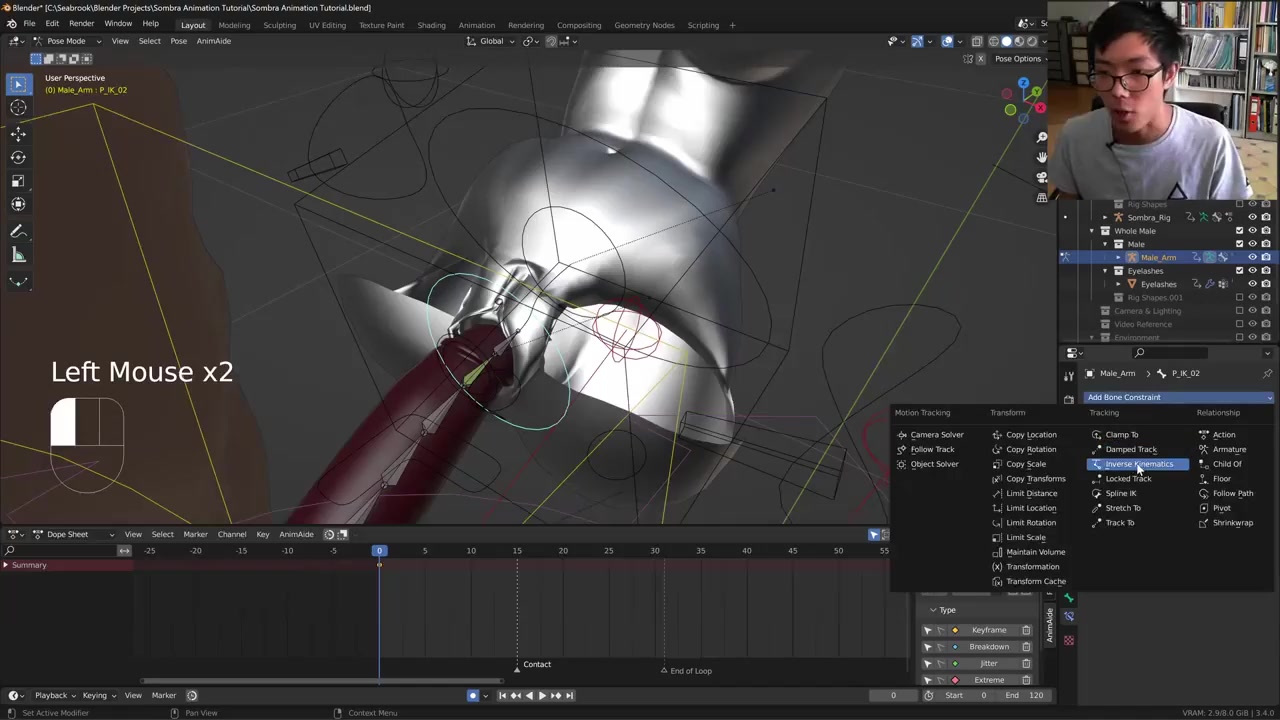Uncheck the Whole Male collection checkbox
The image size is (1280, 720).
(1239, 231)
